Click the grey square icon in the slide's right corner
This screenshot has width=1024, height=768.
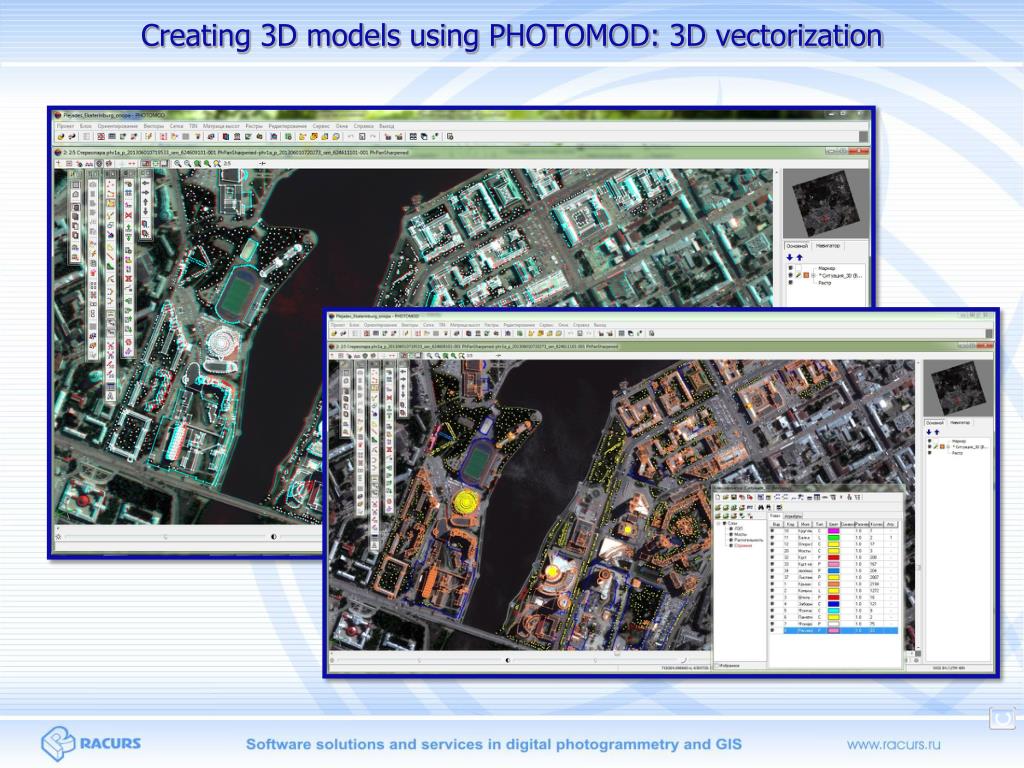pyautogui.click(x=1002, y=719)
